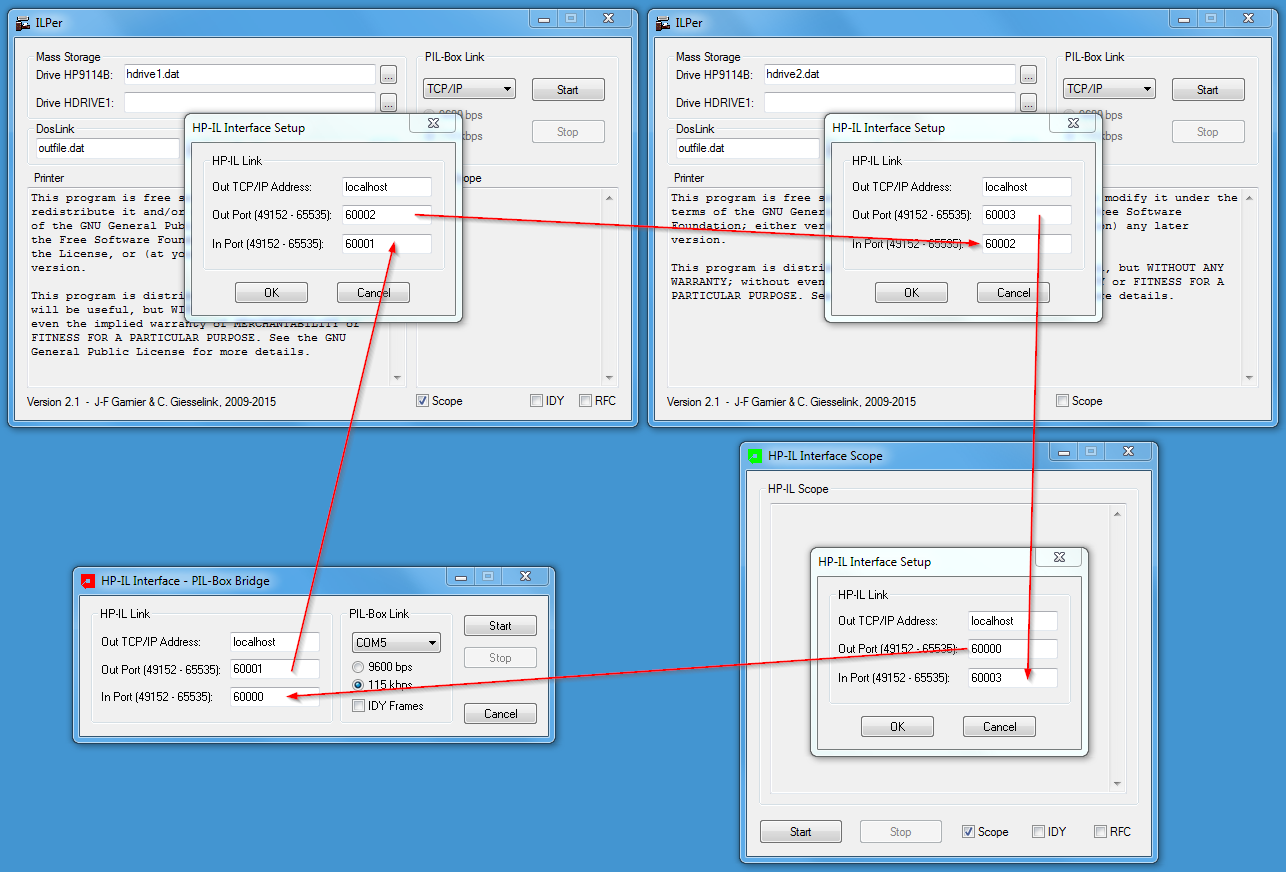The height and width of the screenshot is (872, 1286).
Task: Cancel the left ILPer setup dialog
Action: click(x=373, y=293)
